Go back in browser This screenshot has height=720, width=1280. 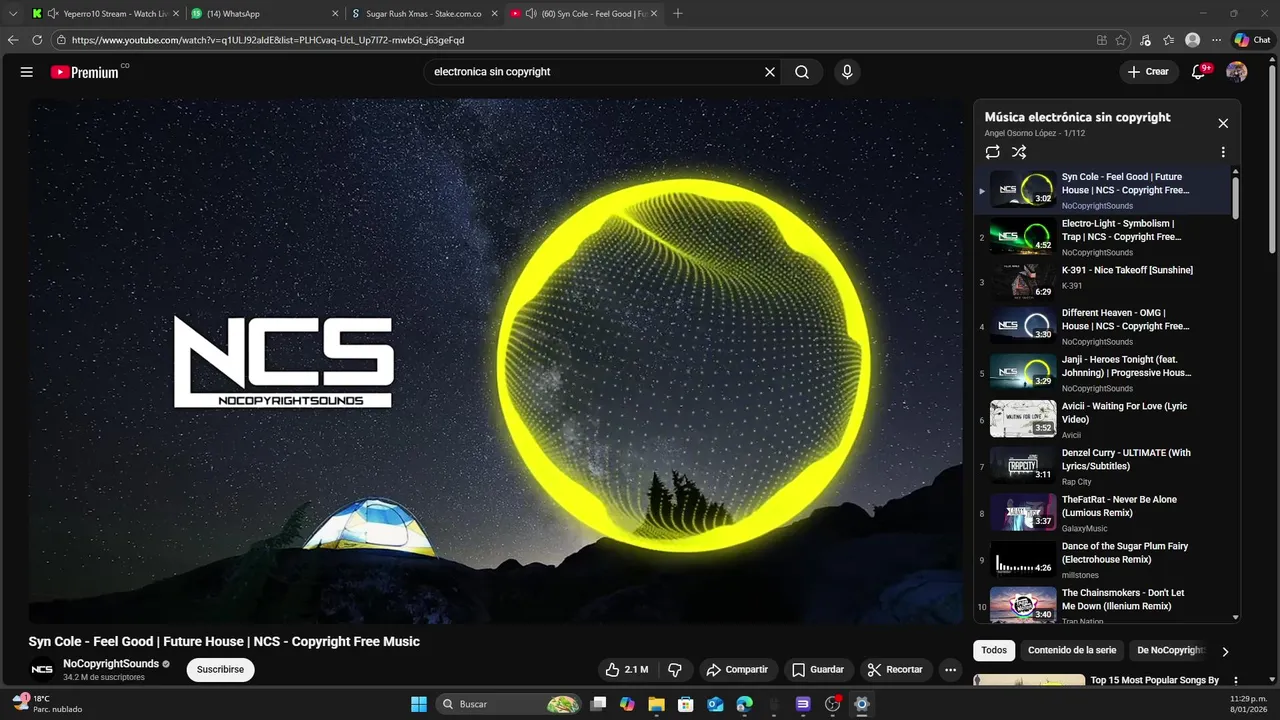pos(13,40)
